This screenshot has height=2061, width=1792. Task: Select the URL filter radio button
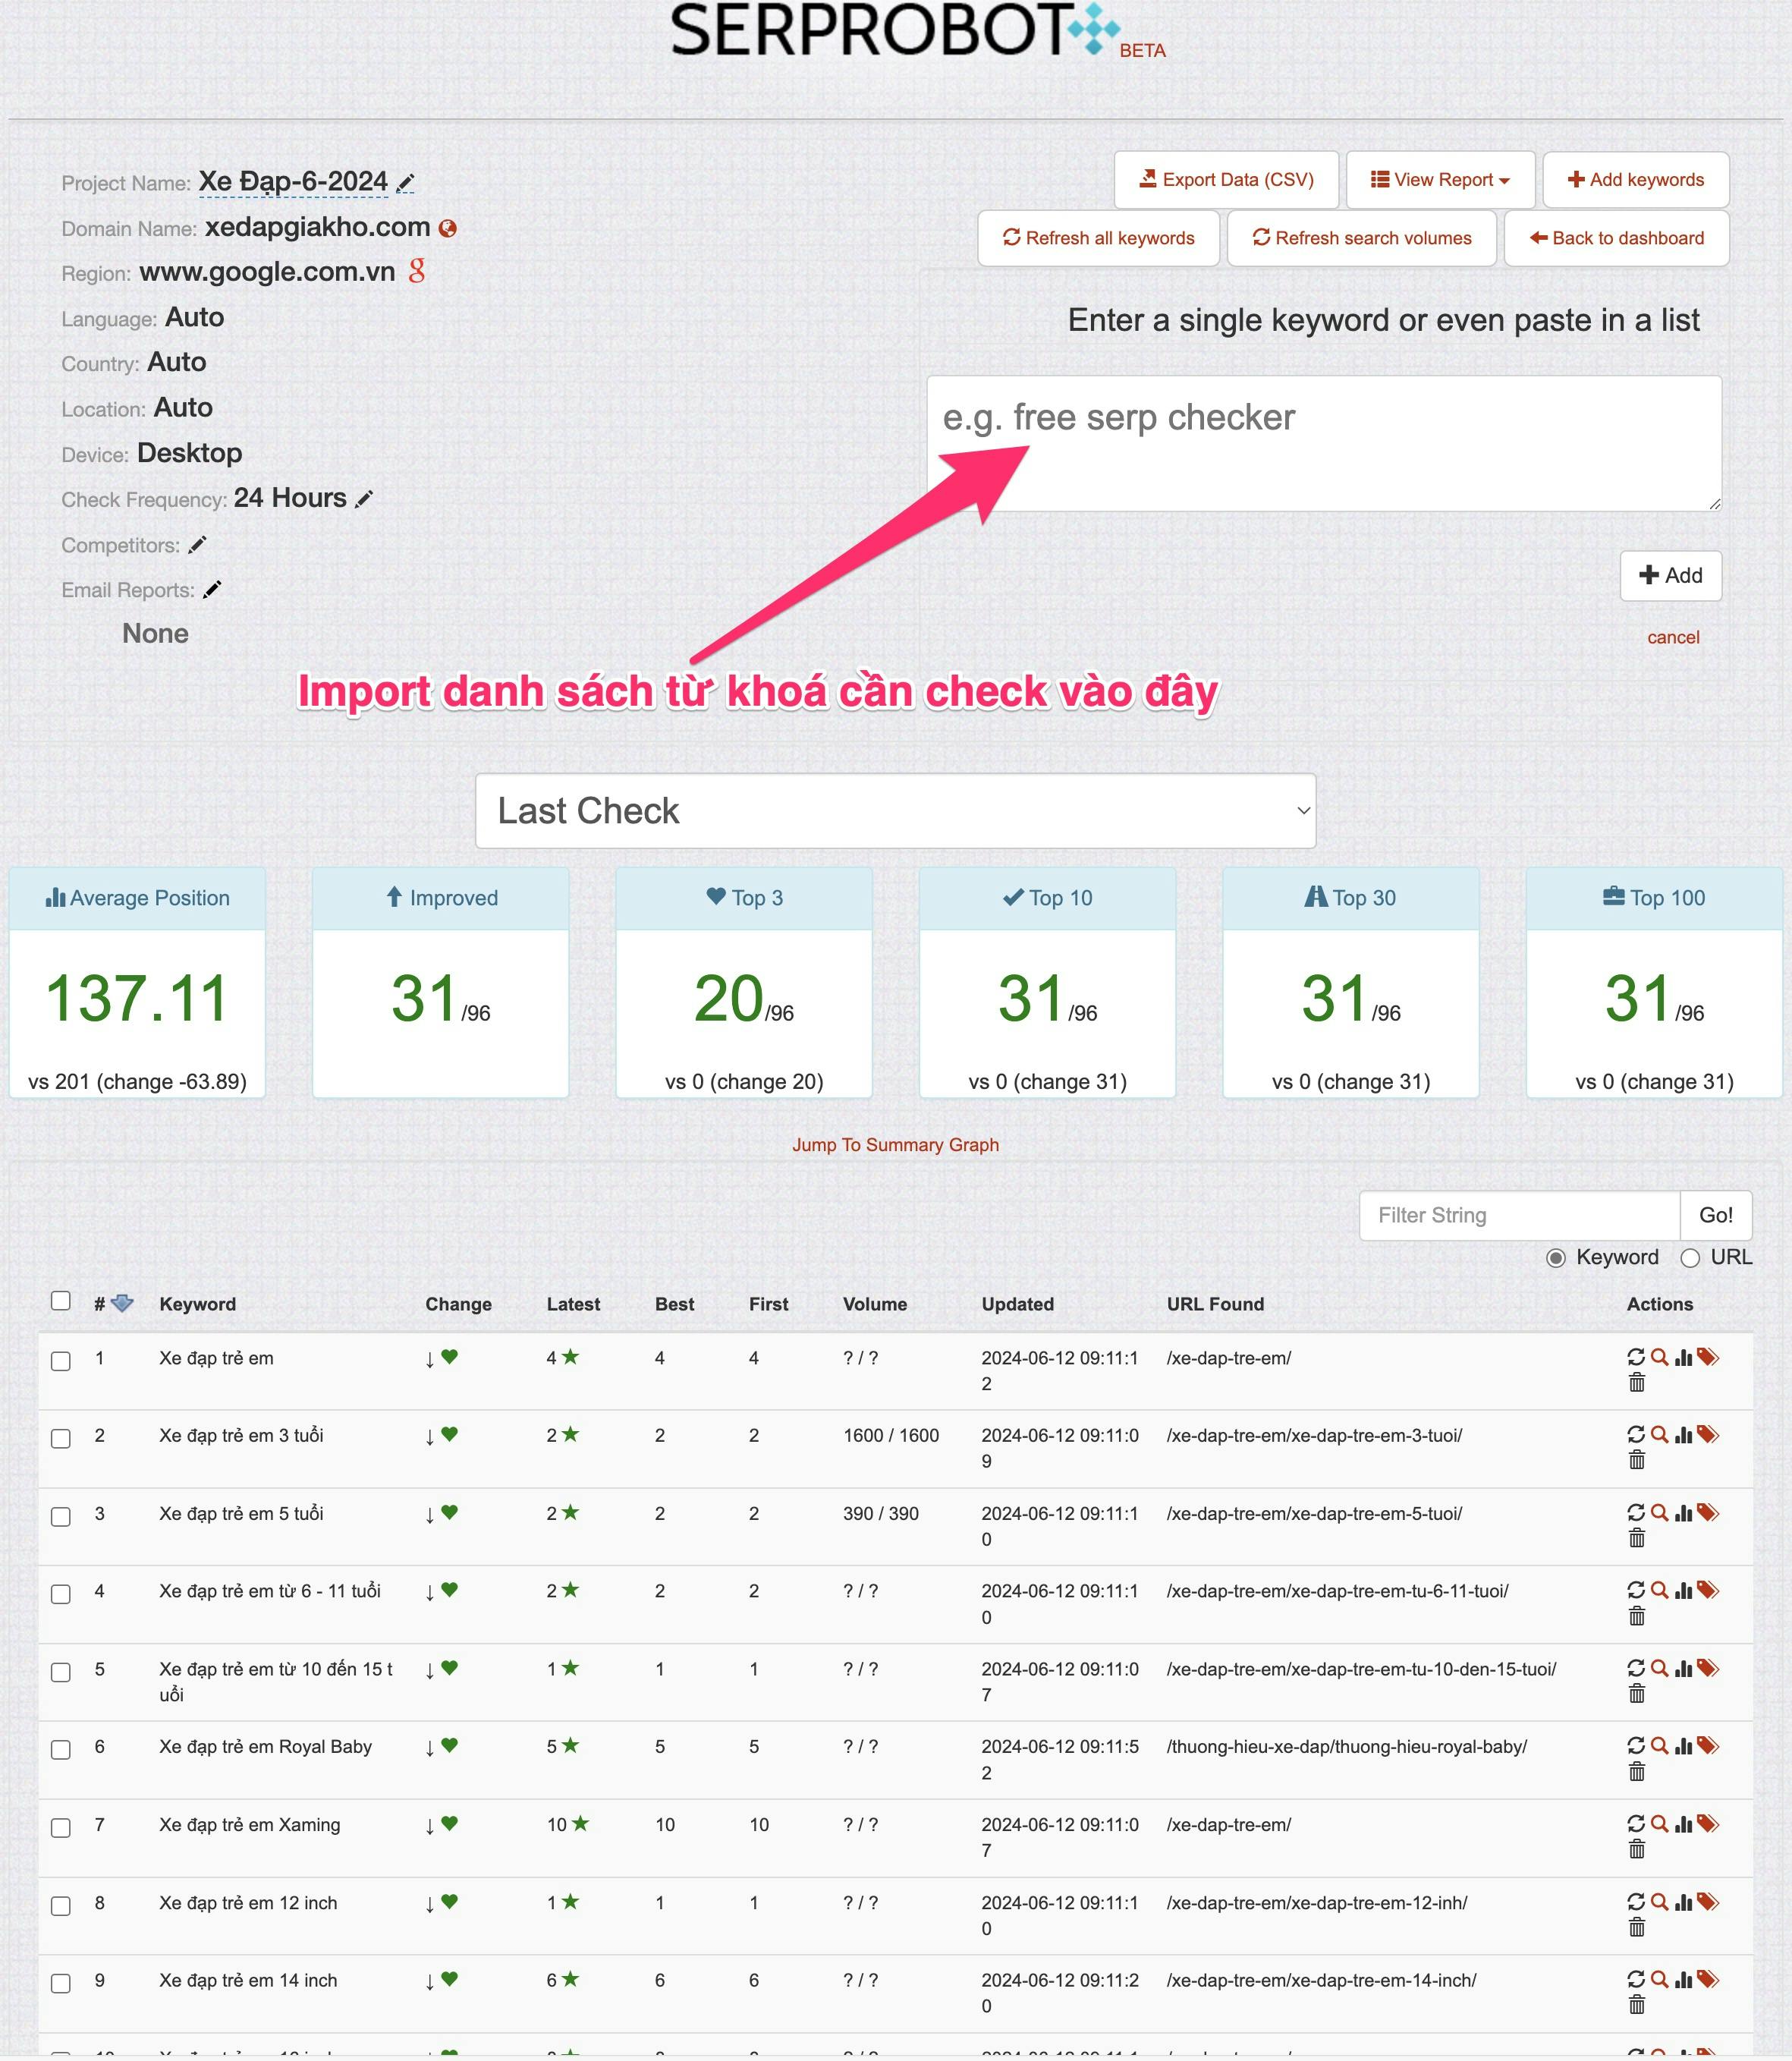[1690, 1258]
